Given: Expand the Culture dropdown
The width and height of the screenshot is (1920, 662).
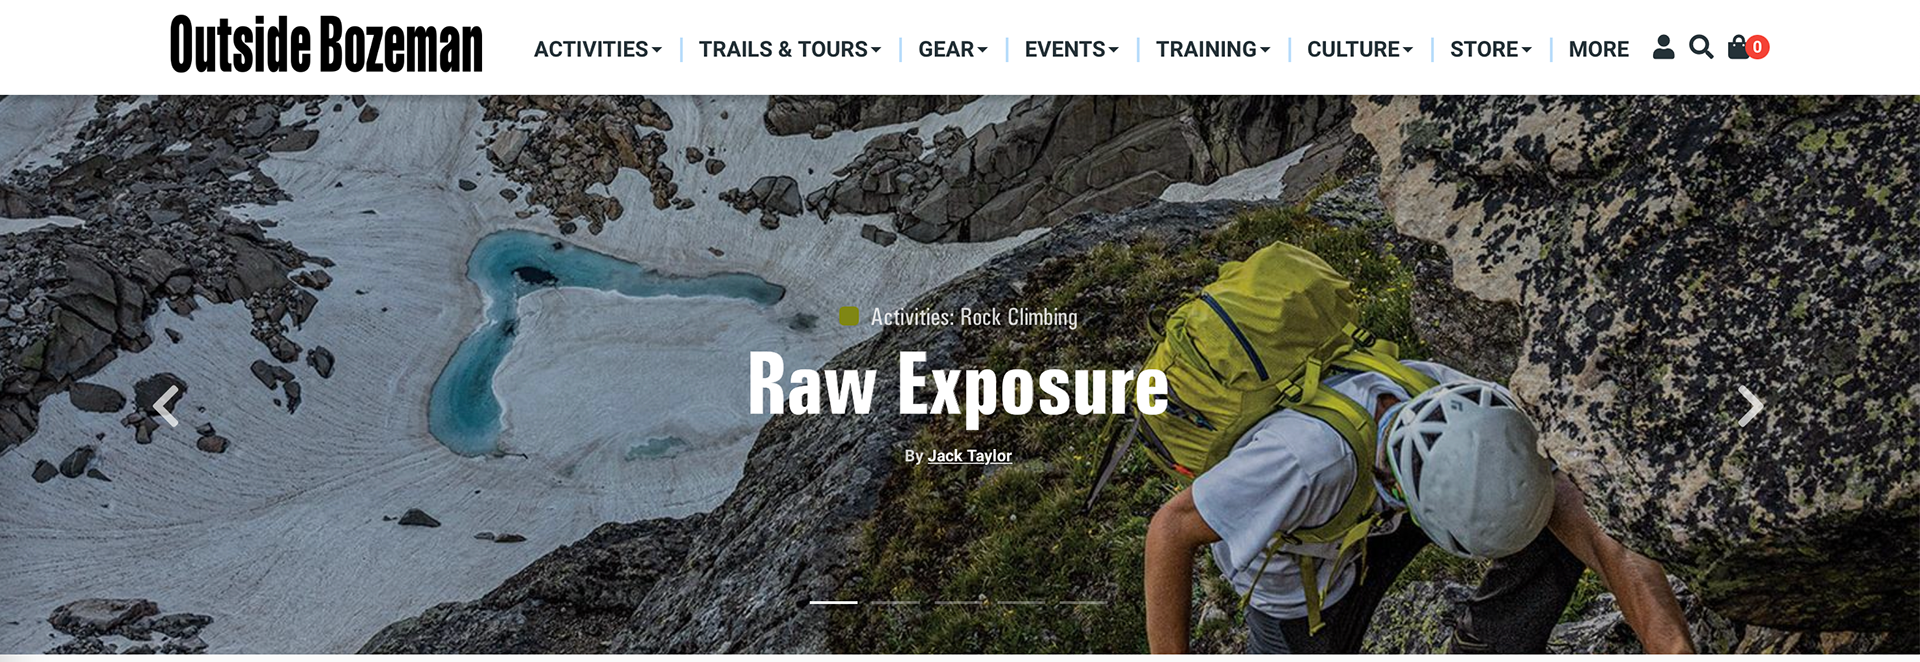Looking at the screenshot, I should [1360, 49].
